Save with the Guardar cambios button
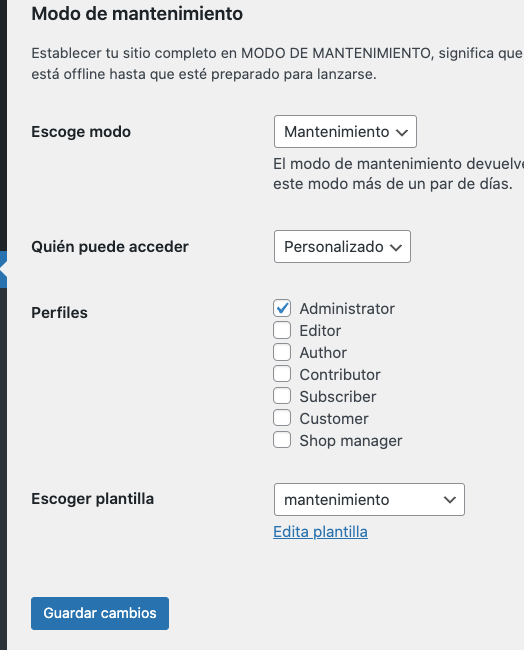This screenshot has height=650, width=524. pos(100,613)
